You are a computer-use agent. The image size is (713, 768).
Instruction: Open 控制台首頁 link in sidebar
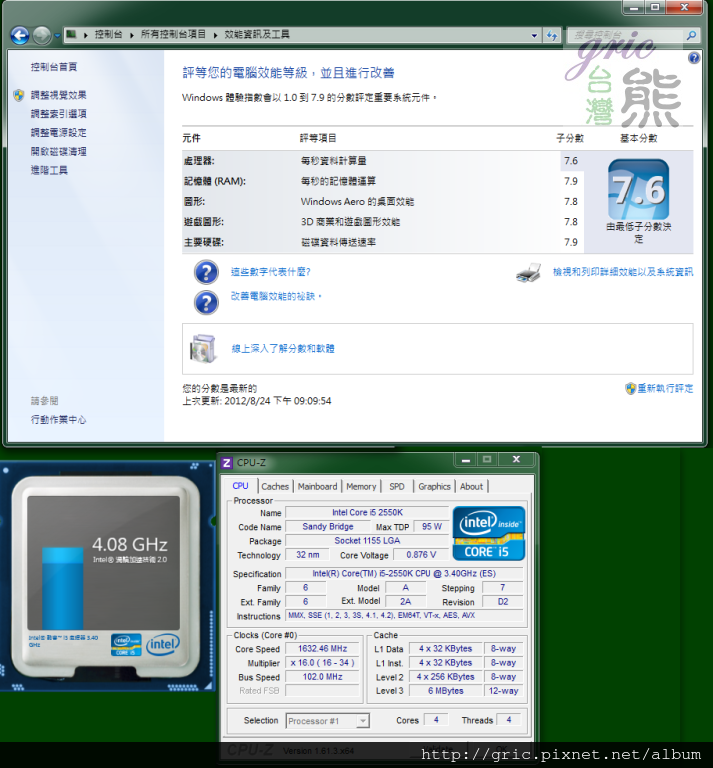[x=54, y=67]
